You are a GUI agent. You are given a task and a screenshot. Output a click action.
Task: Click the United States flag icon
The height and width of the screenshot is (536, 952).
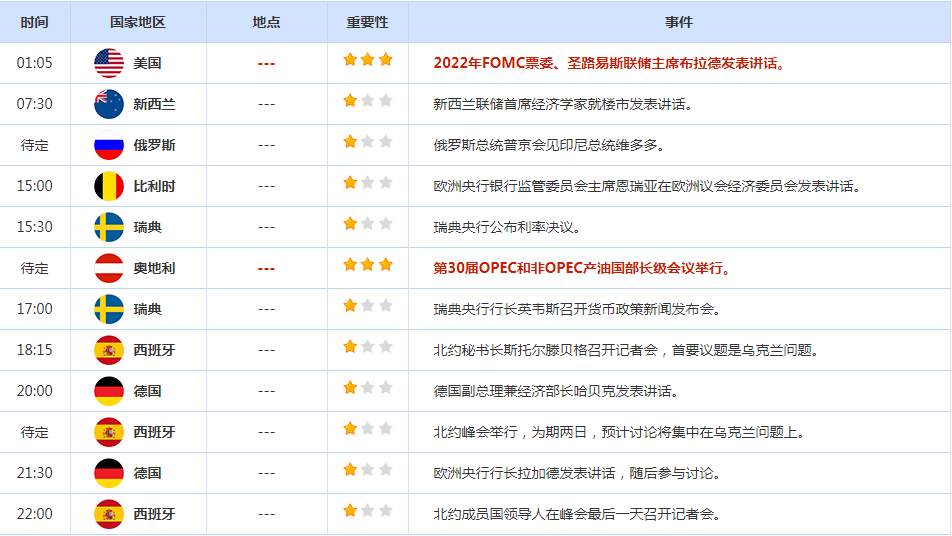tap(109, 63)
